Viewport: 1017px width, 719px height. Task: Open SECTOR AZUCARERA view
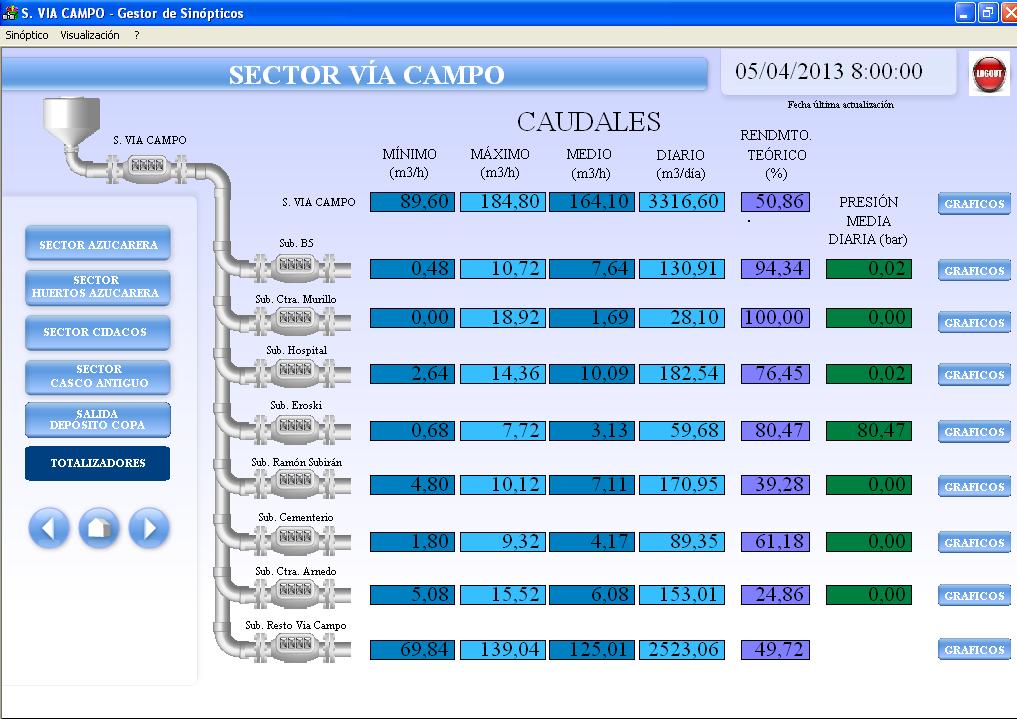(x=98, y=244)
